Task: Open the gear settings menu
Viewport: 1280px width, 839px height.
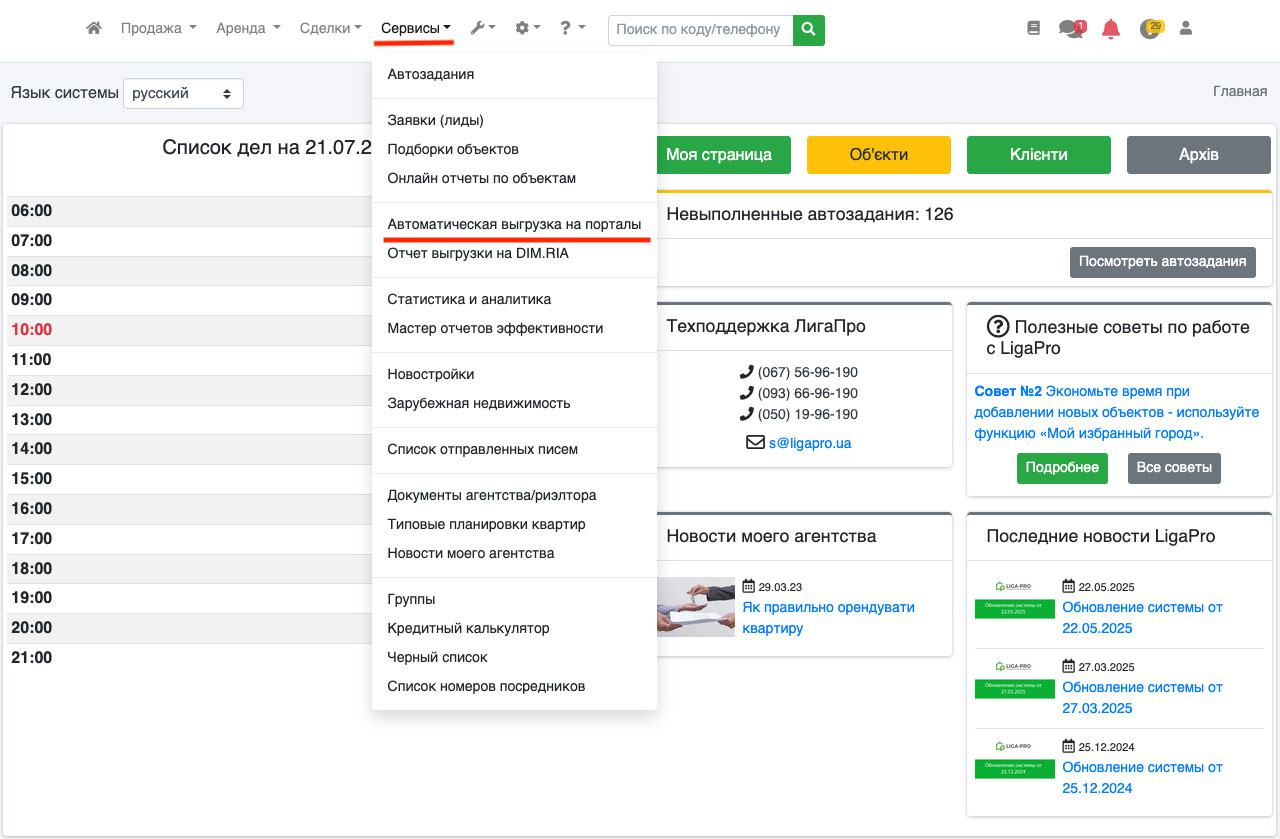Action: point(527,29)
